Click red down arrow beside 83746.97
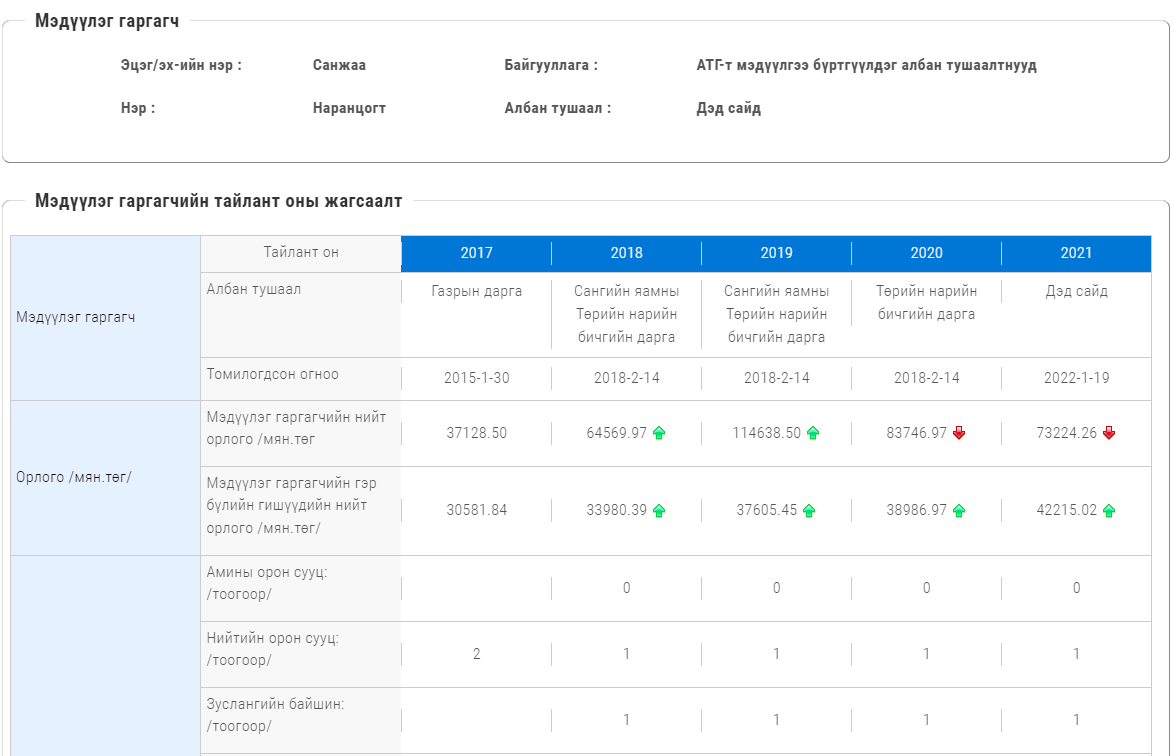Viewport: 1174px width, 756px height. tap(959, 433)
